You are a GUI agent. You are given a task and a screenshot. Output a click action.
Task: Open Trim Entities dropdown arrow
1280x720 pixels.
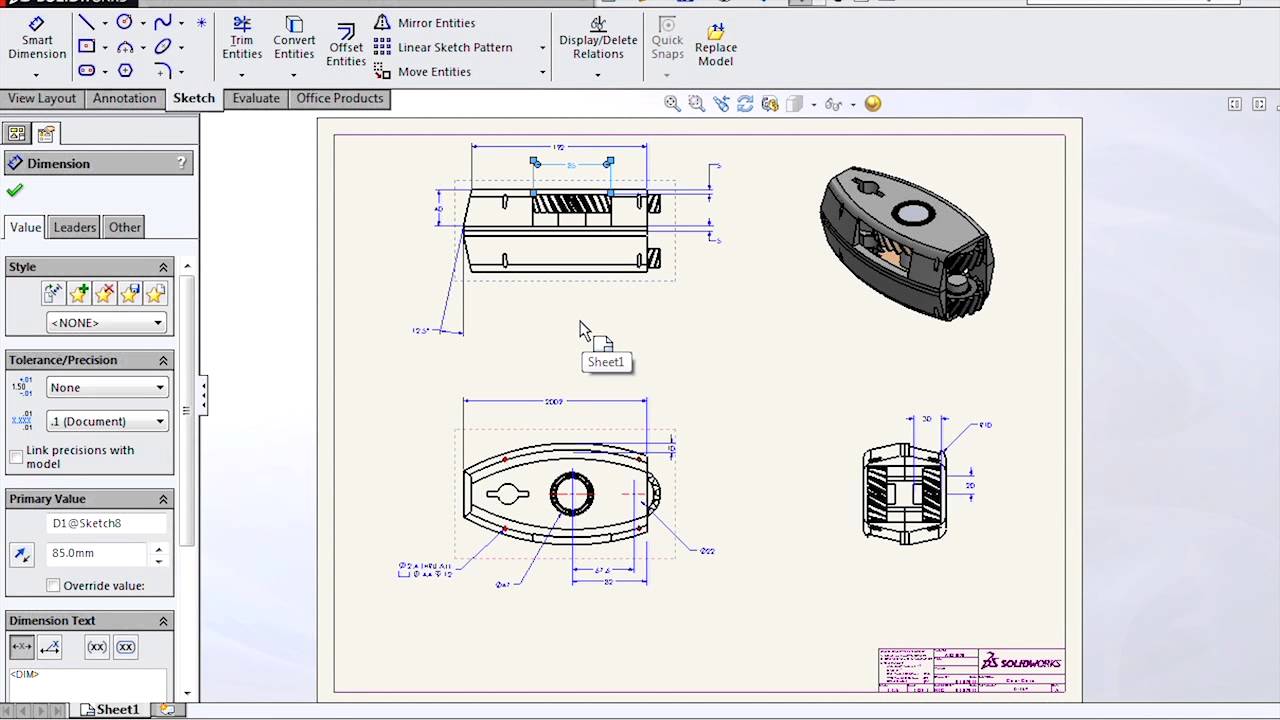point(241,75)
